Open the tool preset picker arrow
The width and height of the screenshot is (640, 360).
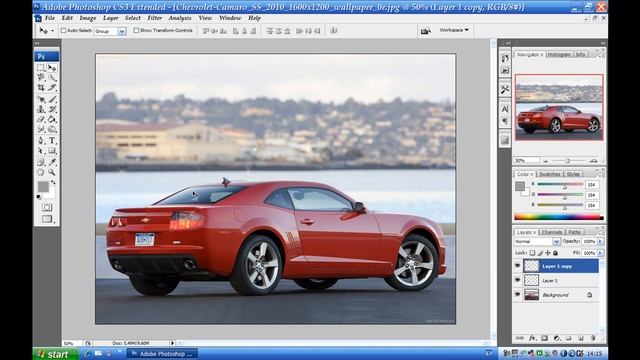[52, 31]
